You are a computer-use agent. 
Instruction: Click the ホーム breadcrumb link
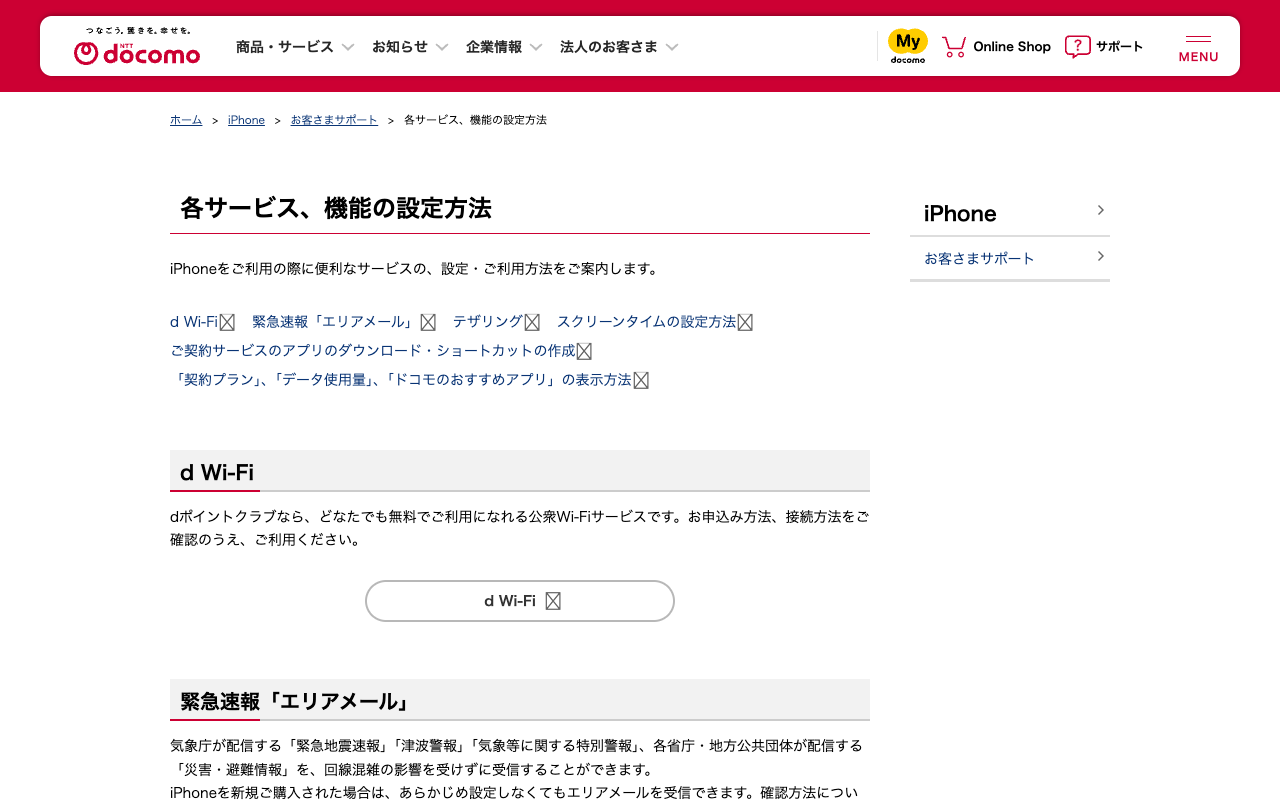[186, 120]
